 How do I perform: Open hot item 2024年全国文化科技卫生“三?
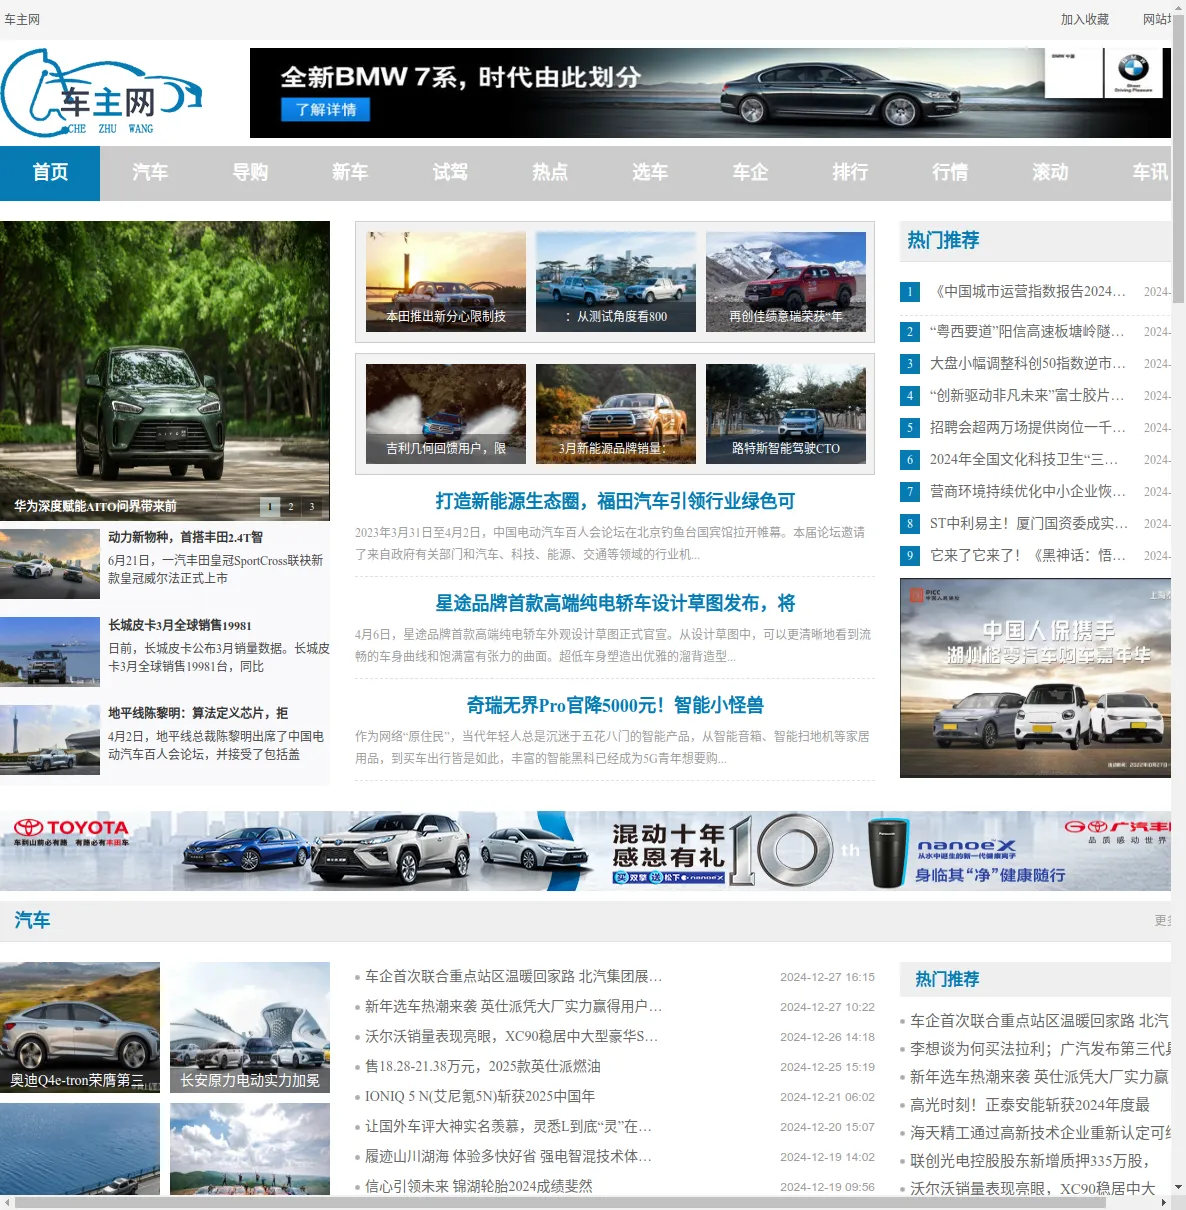pyautogui.click(x=1024, y=460)
